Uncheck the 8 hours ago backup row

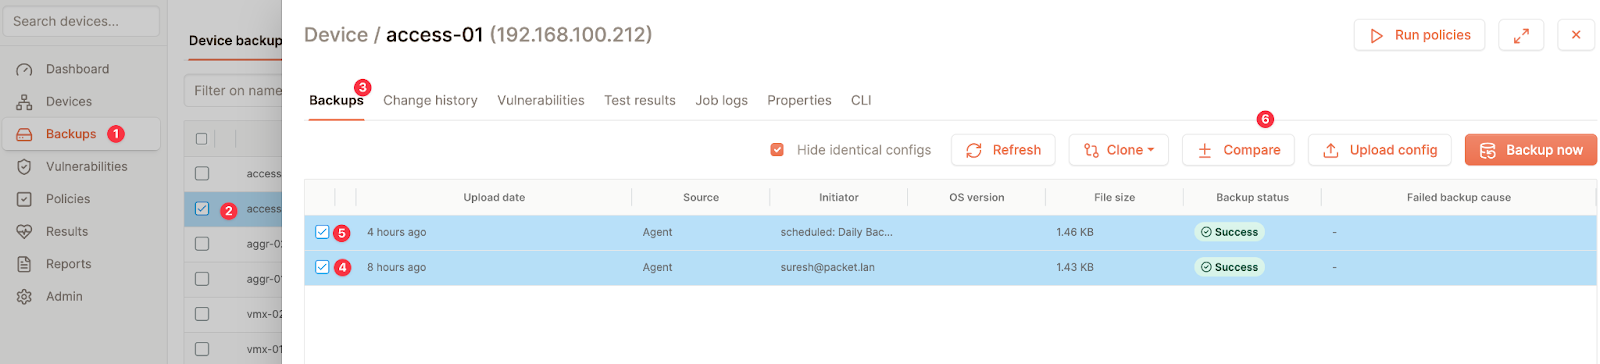click(x=322, y=267)
